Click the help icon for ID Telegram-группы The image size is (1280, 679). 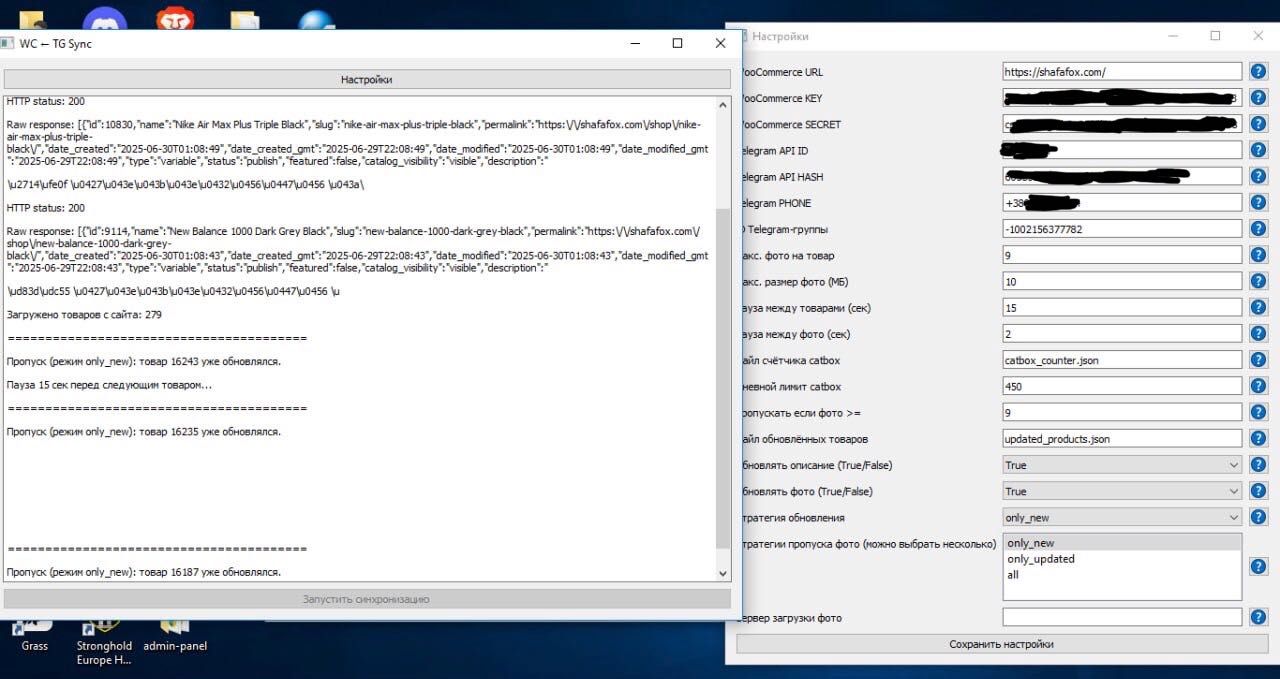point(1258,229)
